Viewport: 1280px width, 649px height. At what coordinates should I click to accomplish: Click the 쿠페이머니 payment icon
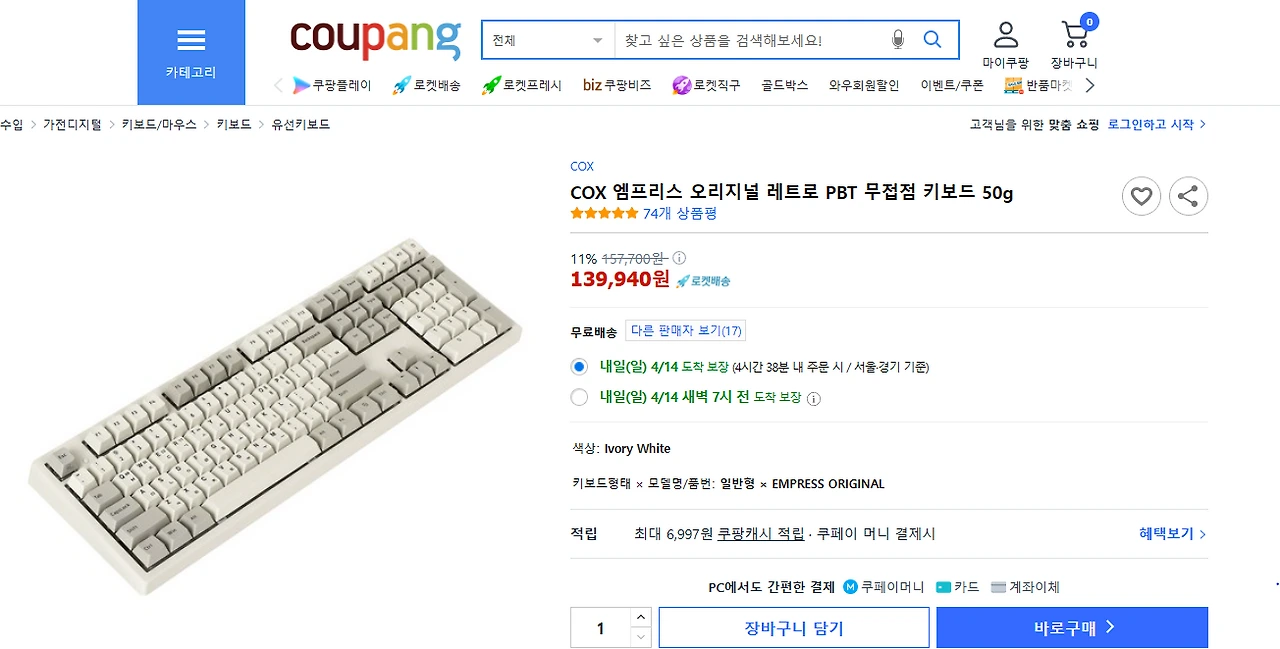click(x=850, y=587)
